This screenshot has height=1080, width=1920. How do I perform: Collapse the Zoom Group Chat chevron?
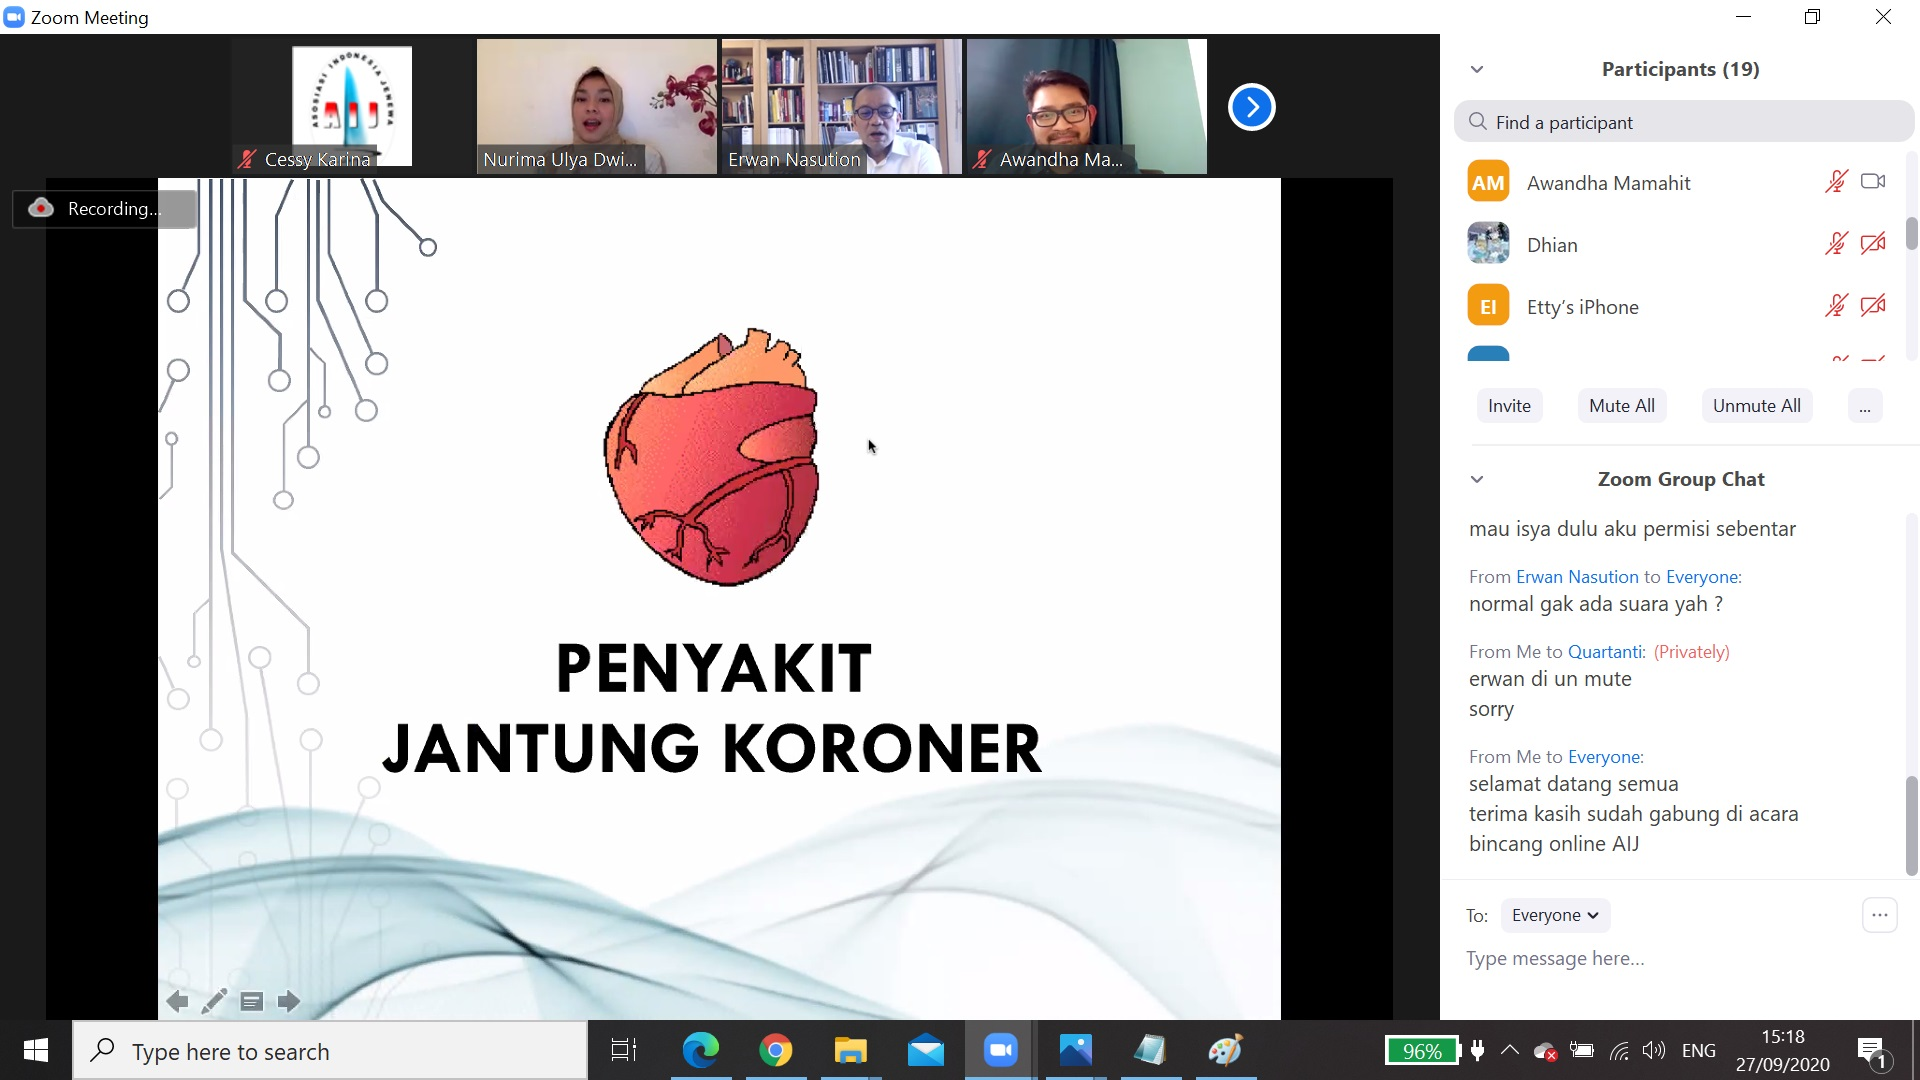coord(1477,479)
